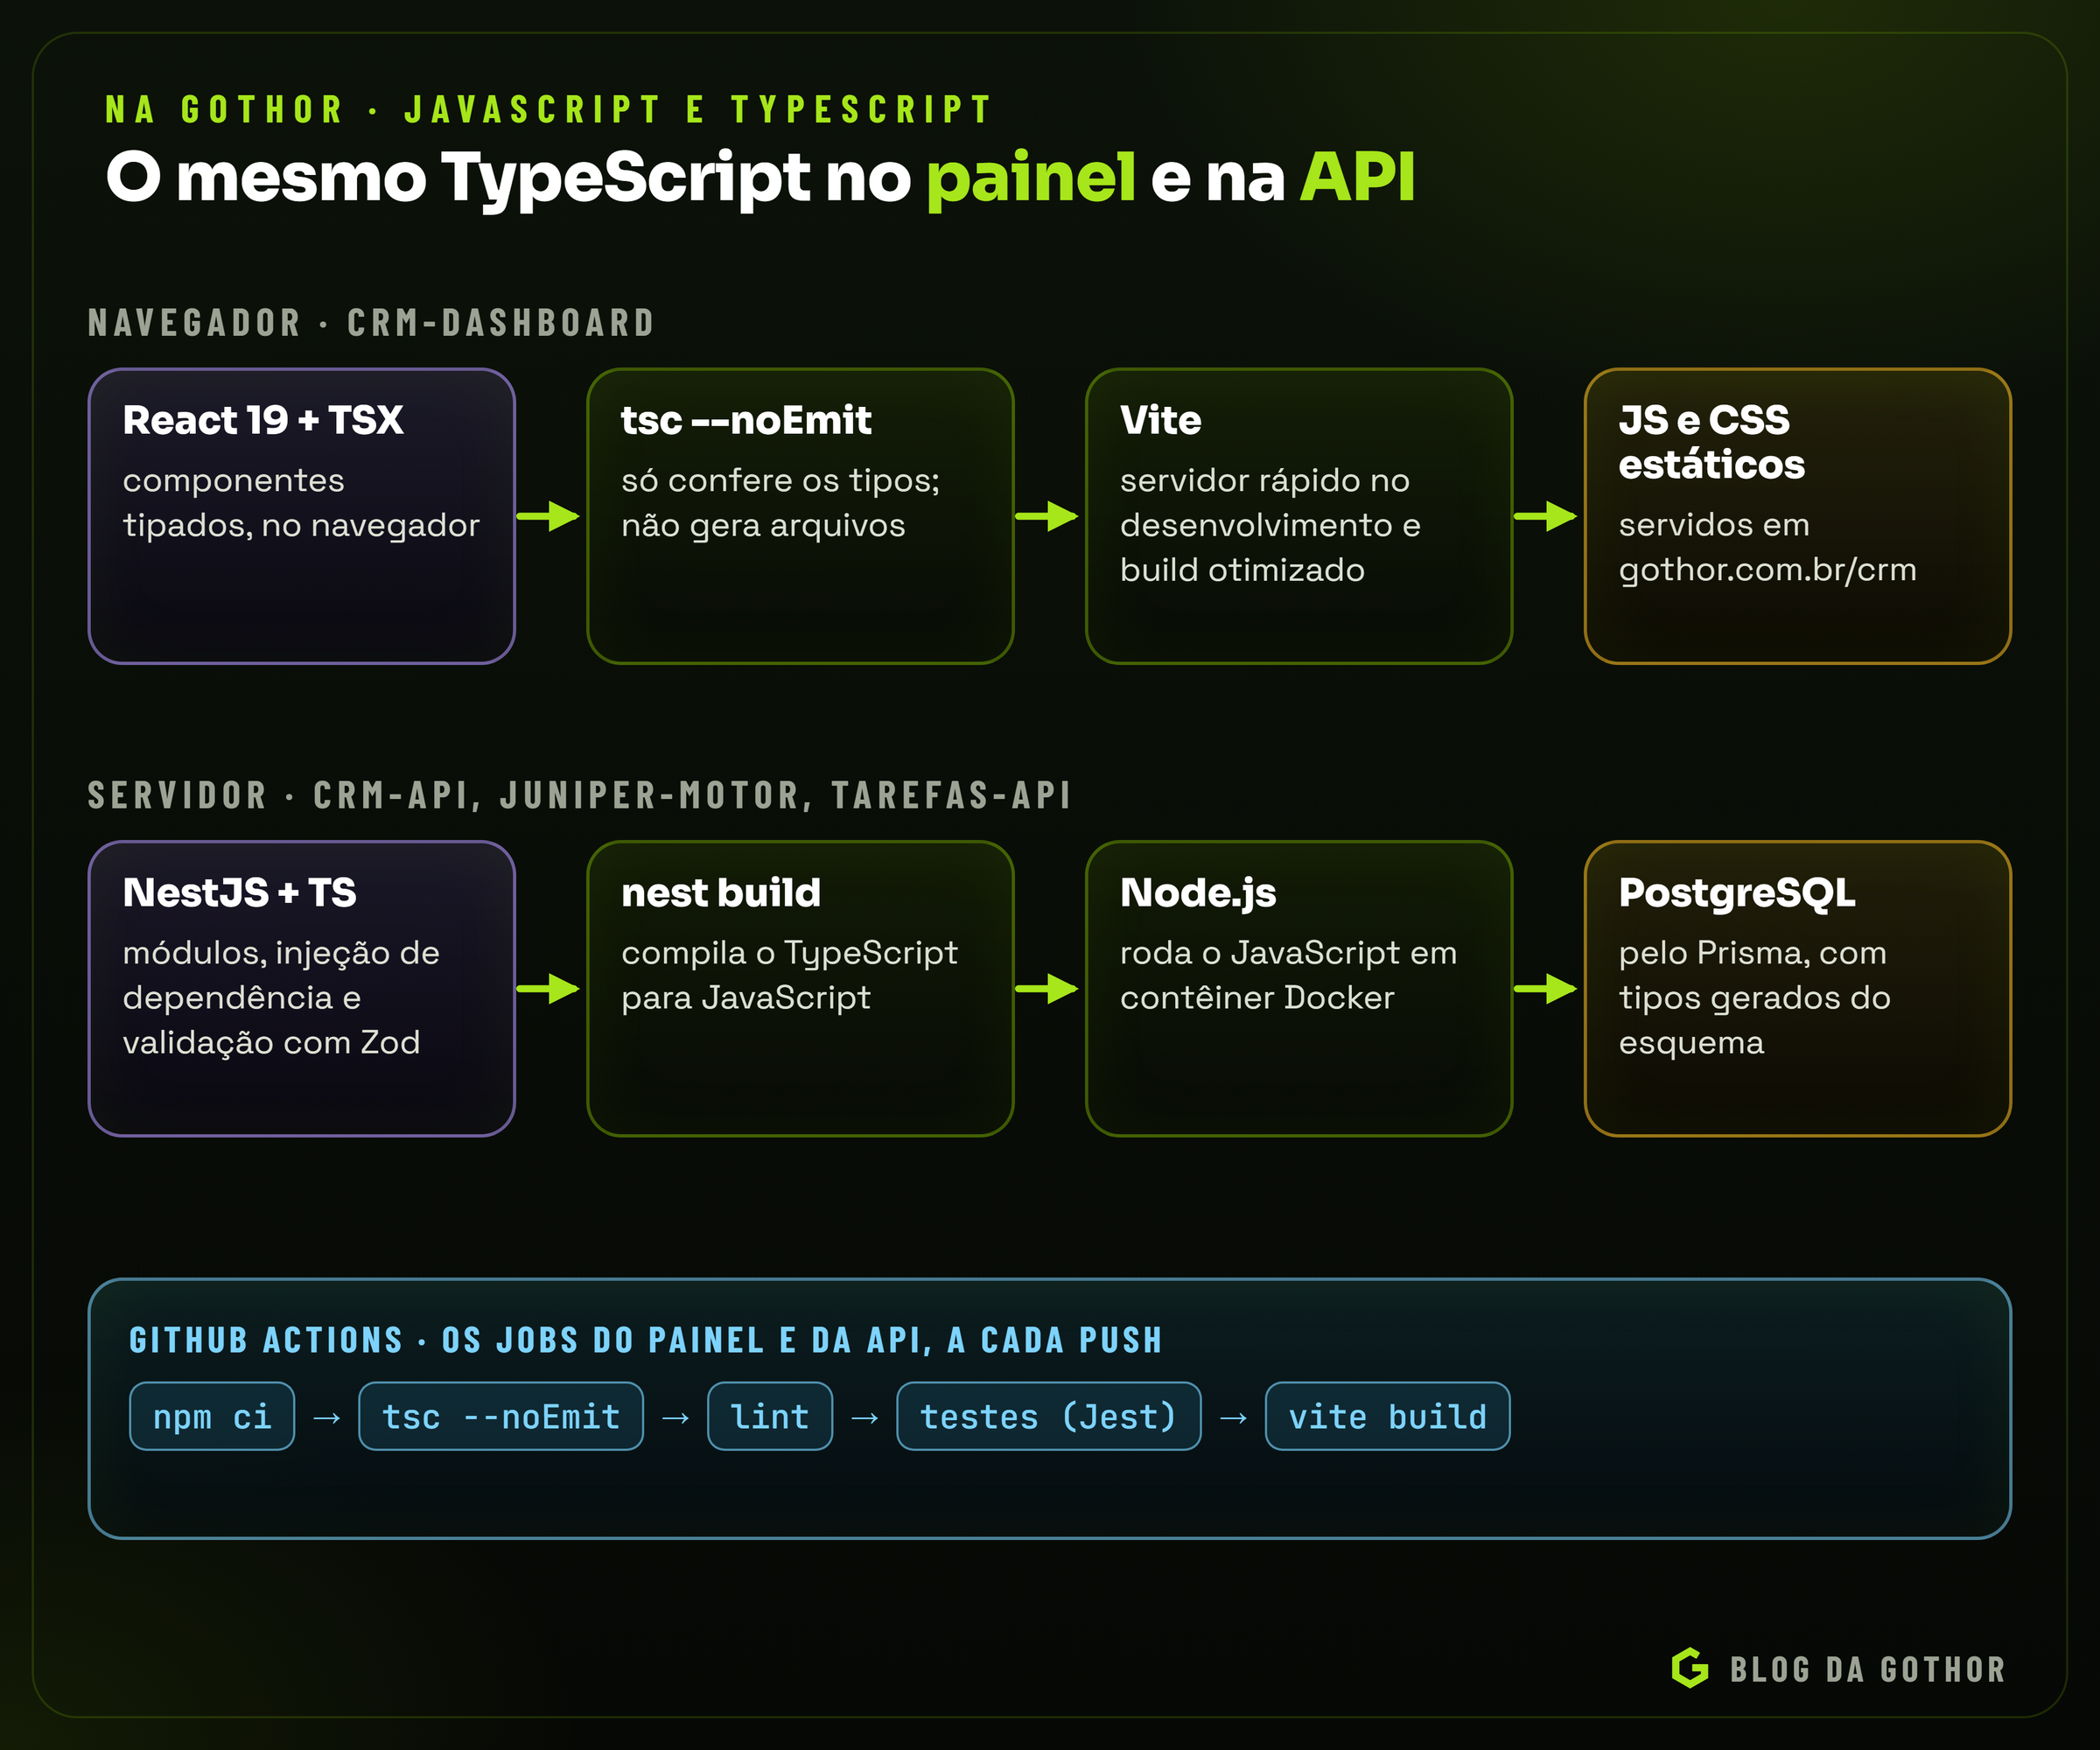Click the "JS e CSS estáticos" card
The width and height of the screenshot is (2100, 1750).
pyautogui.click(x=1798, y=516)
